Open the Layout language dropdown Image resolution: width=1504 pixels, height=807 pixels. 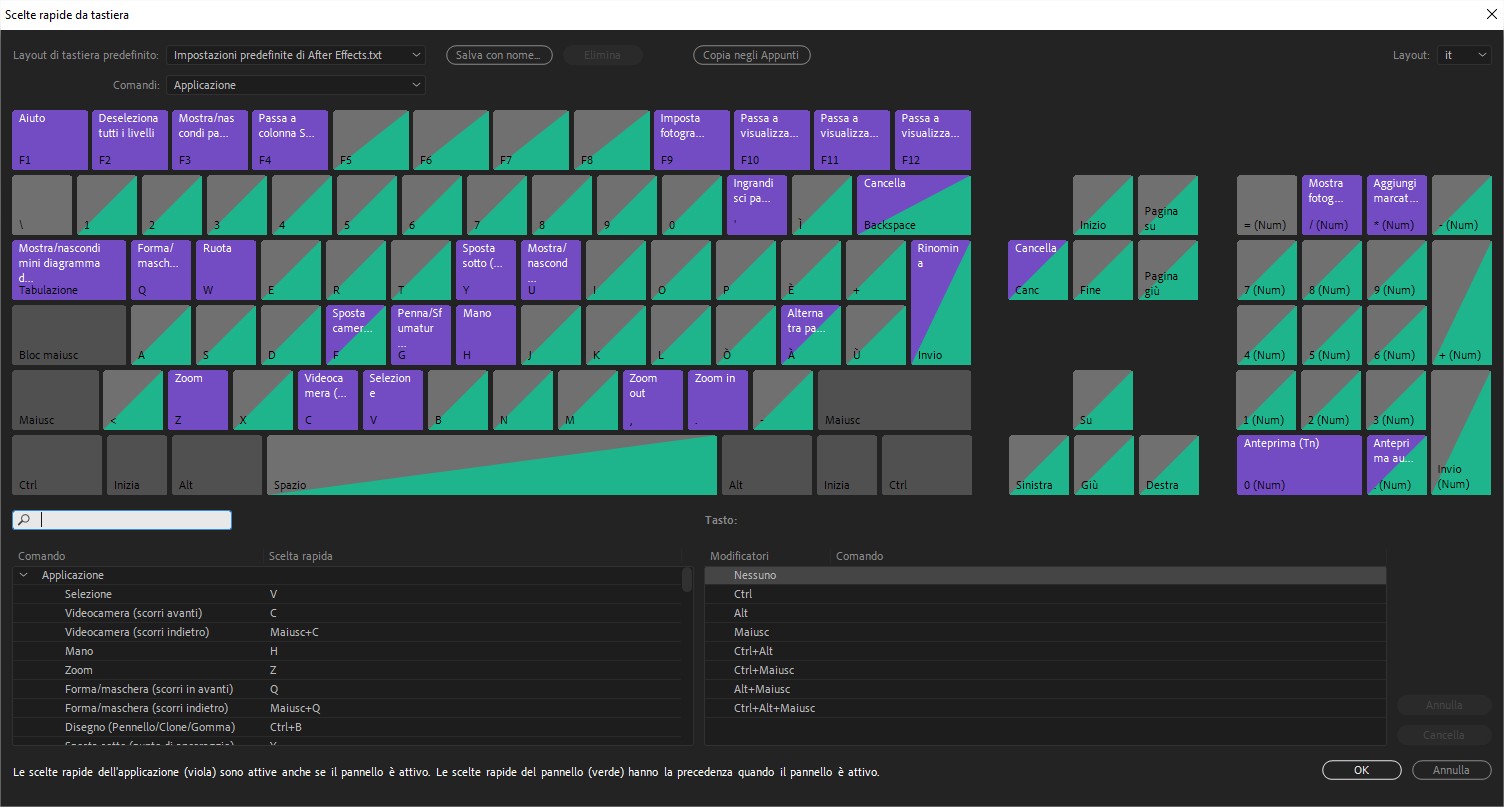1465,55
